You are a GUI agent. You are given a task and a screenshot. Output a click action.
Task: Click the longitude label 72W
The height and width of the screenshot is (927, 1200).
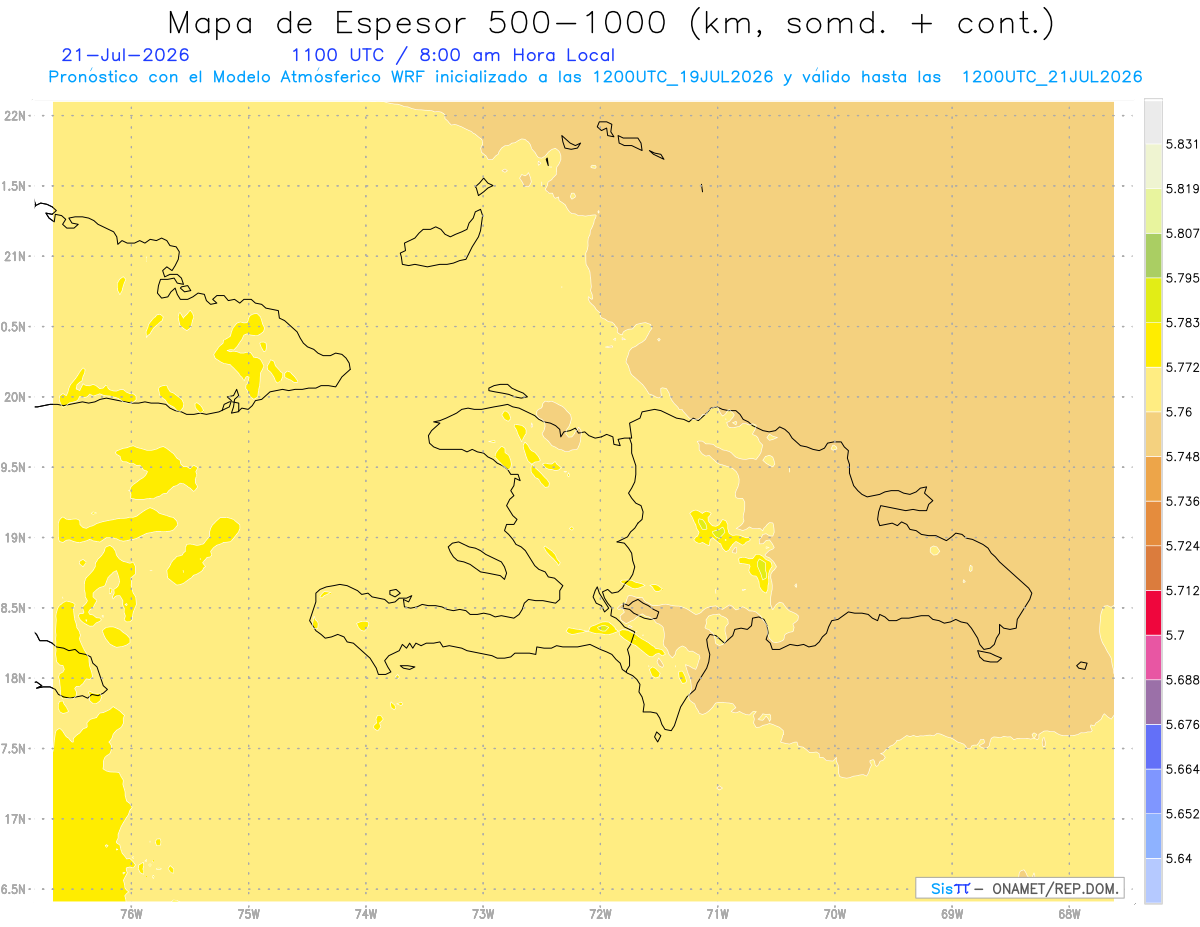click(600, 913)
